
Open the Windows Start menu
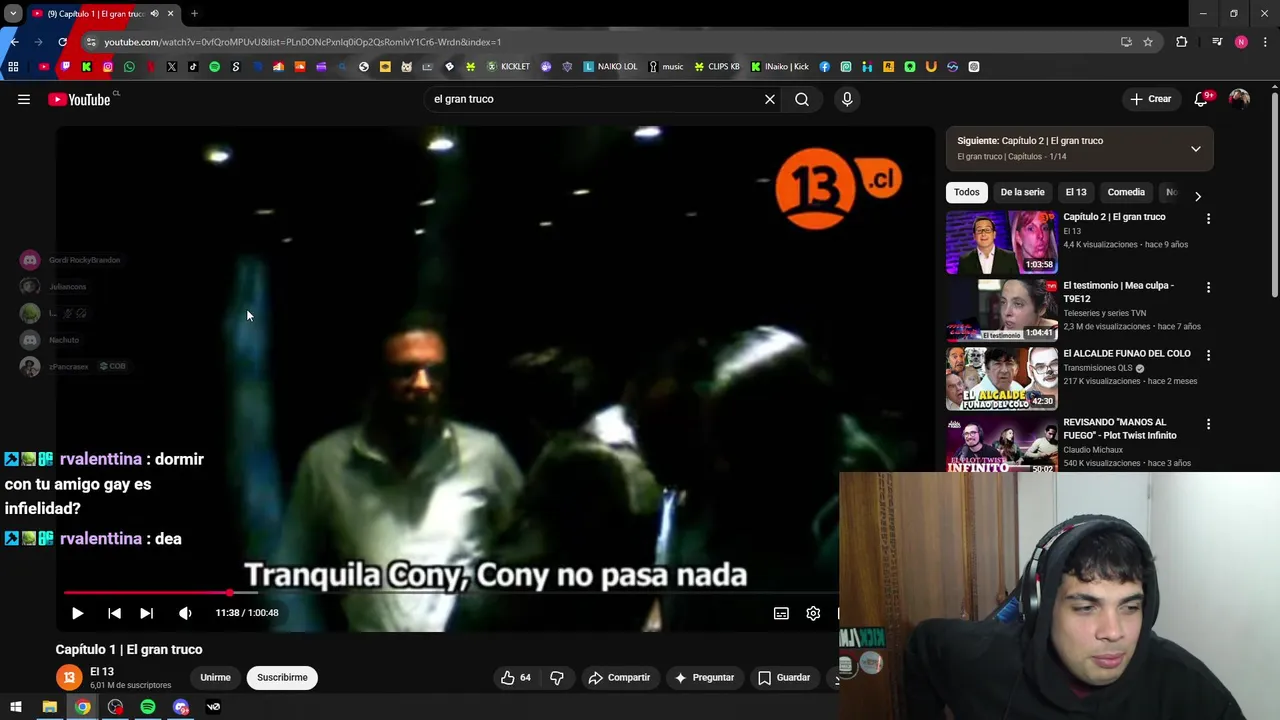point(16,707)
